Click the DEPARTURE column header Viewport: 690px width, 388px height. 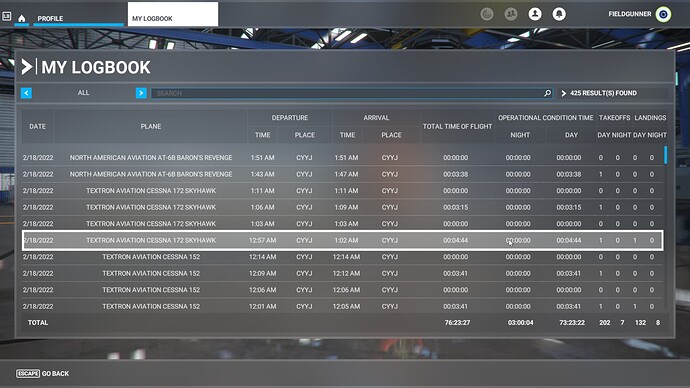tap(290, 118)
